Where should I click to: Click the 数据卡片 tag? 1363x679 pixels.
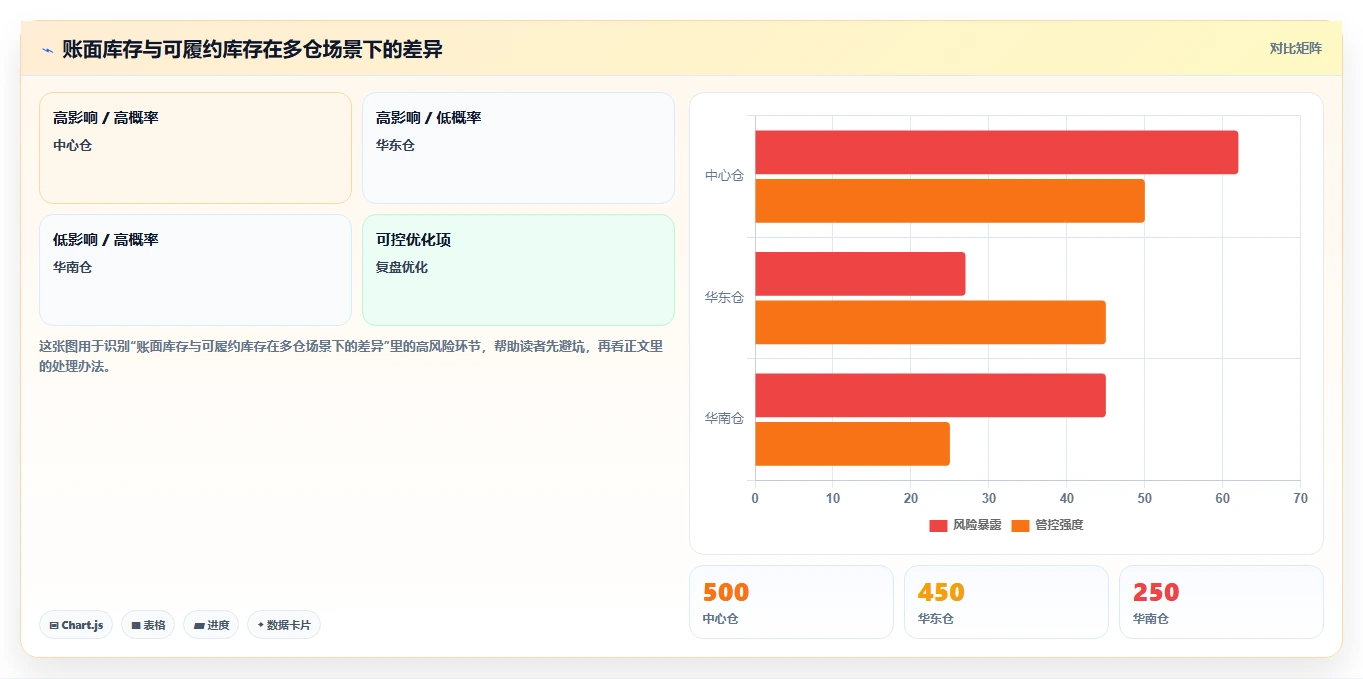(284, 625)
